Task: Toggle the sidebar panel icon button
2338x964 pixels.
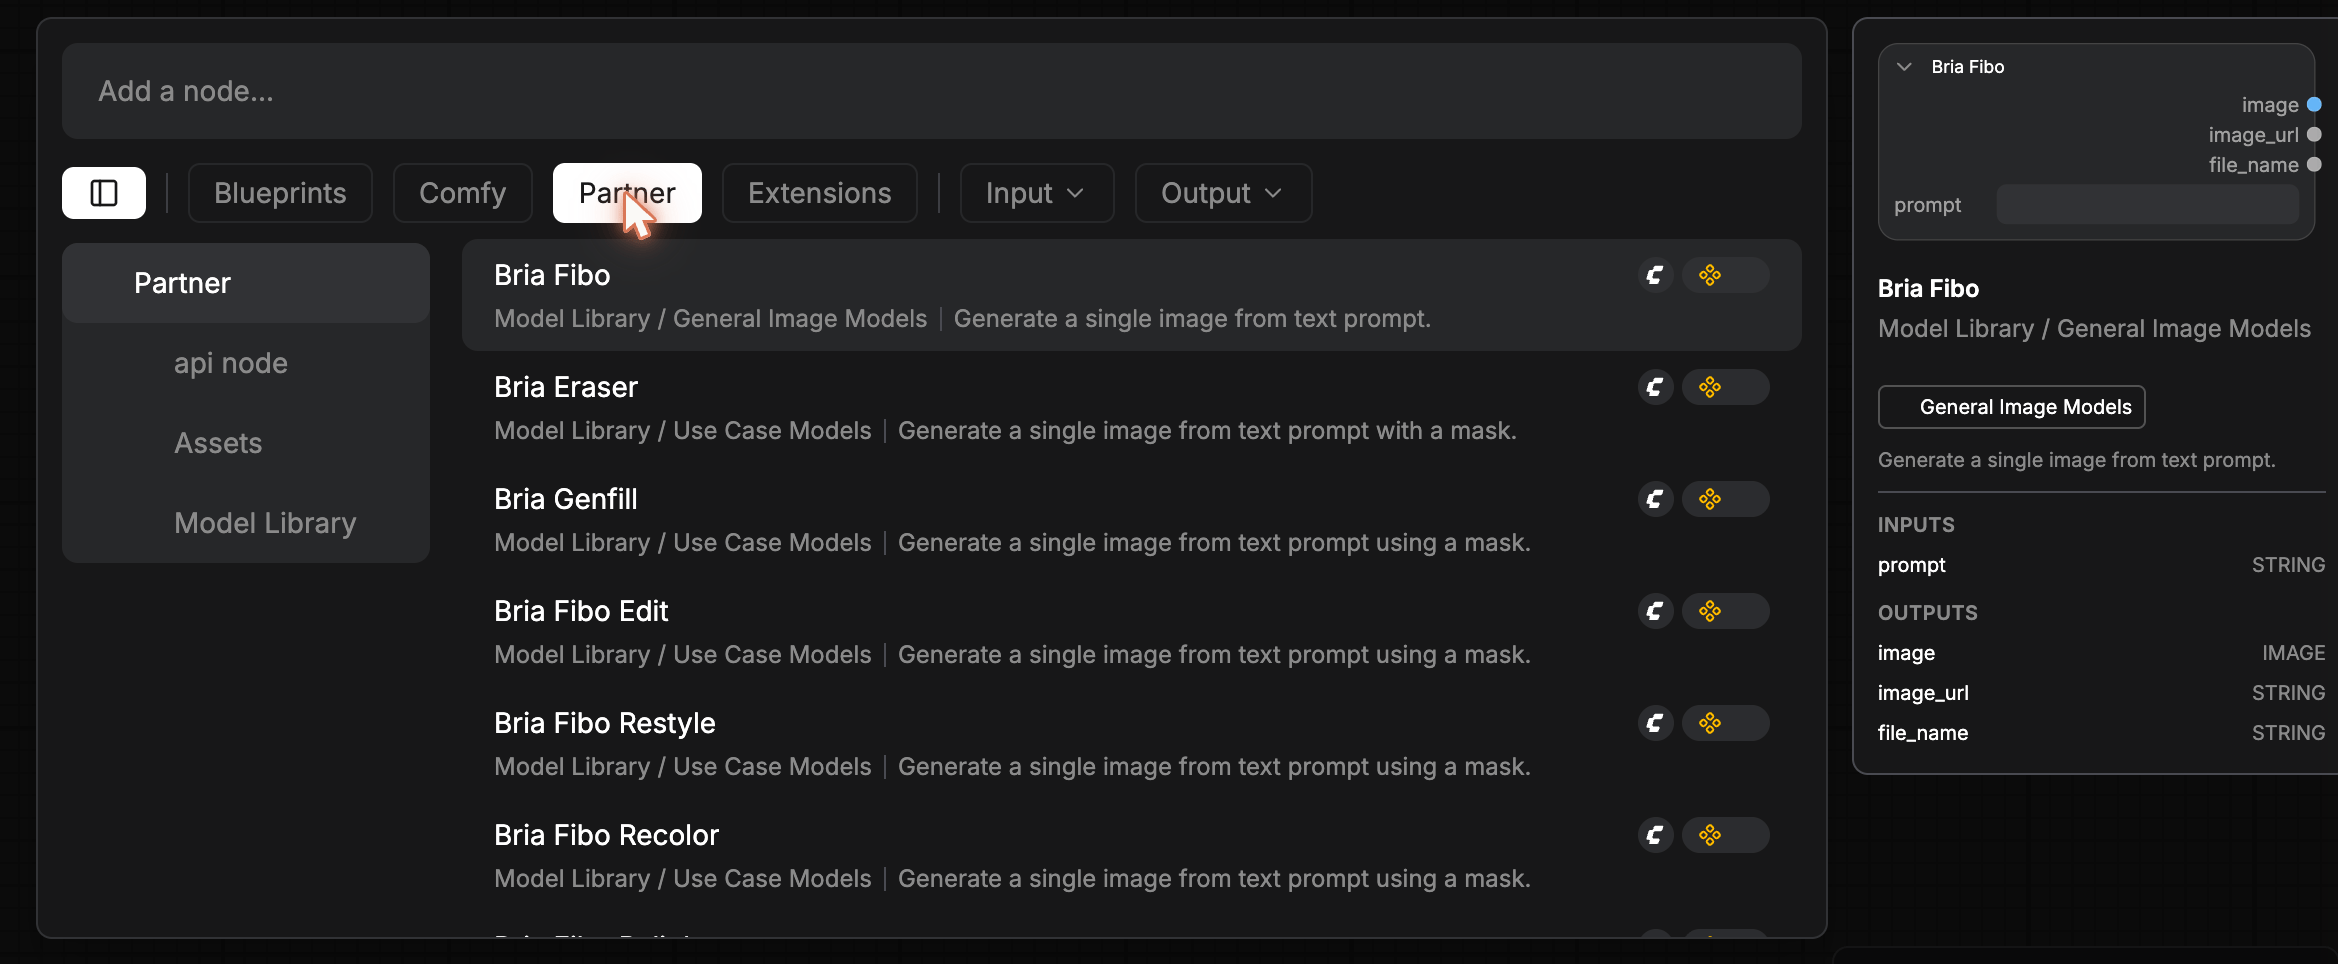Action: coord(104,193)
